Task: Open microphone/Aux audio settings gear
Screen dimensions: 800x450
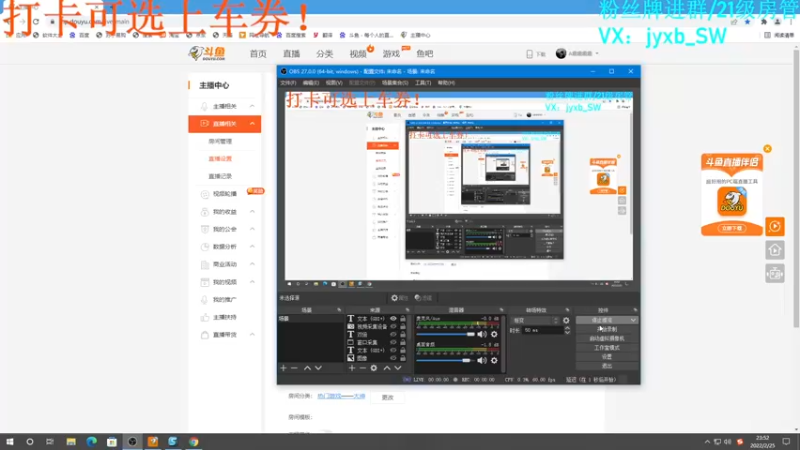Action: pyautogui.click(x=494, y=334)
